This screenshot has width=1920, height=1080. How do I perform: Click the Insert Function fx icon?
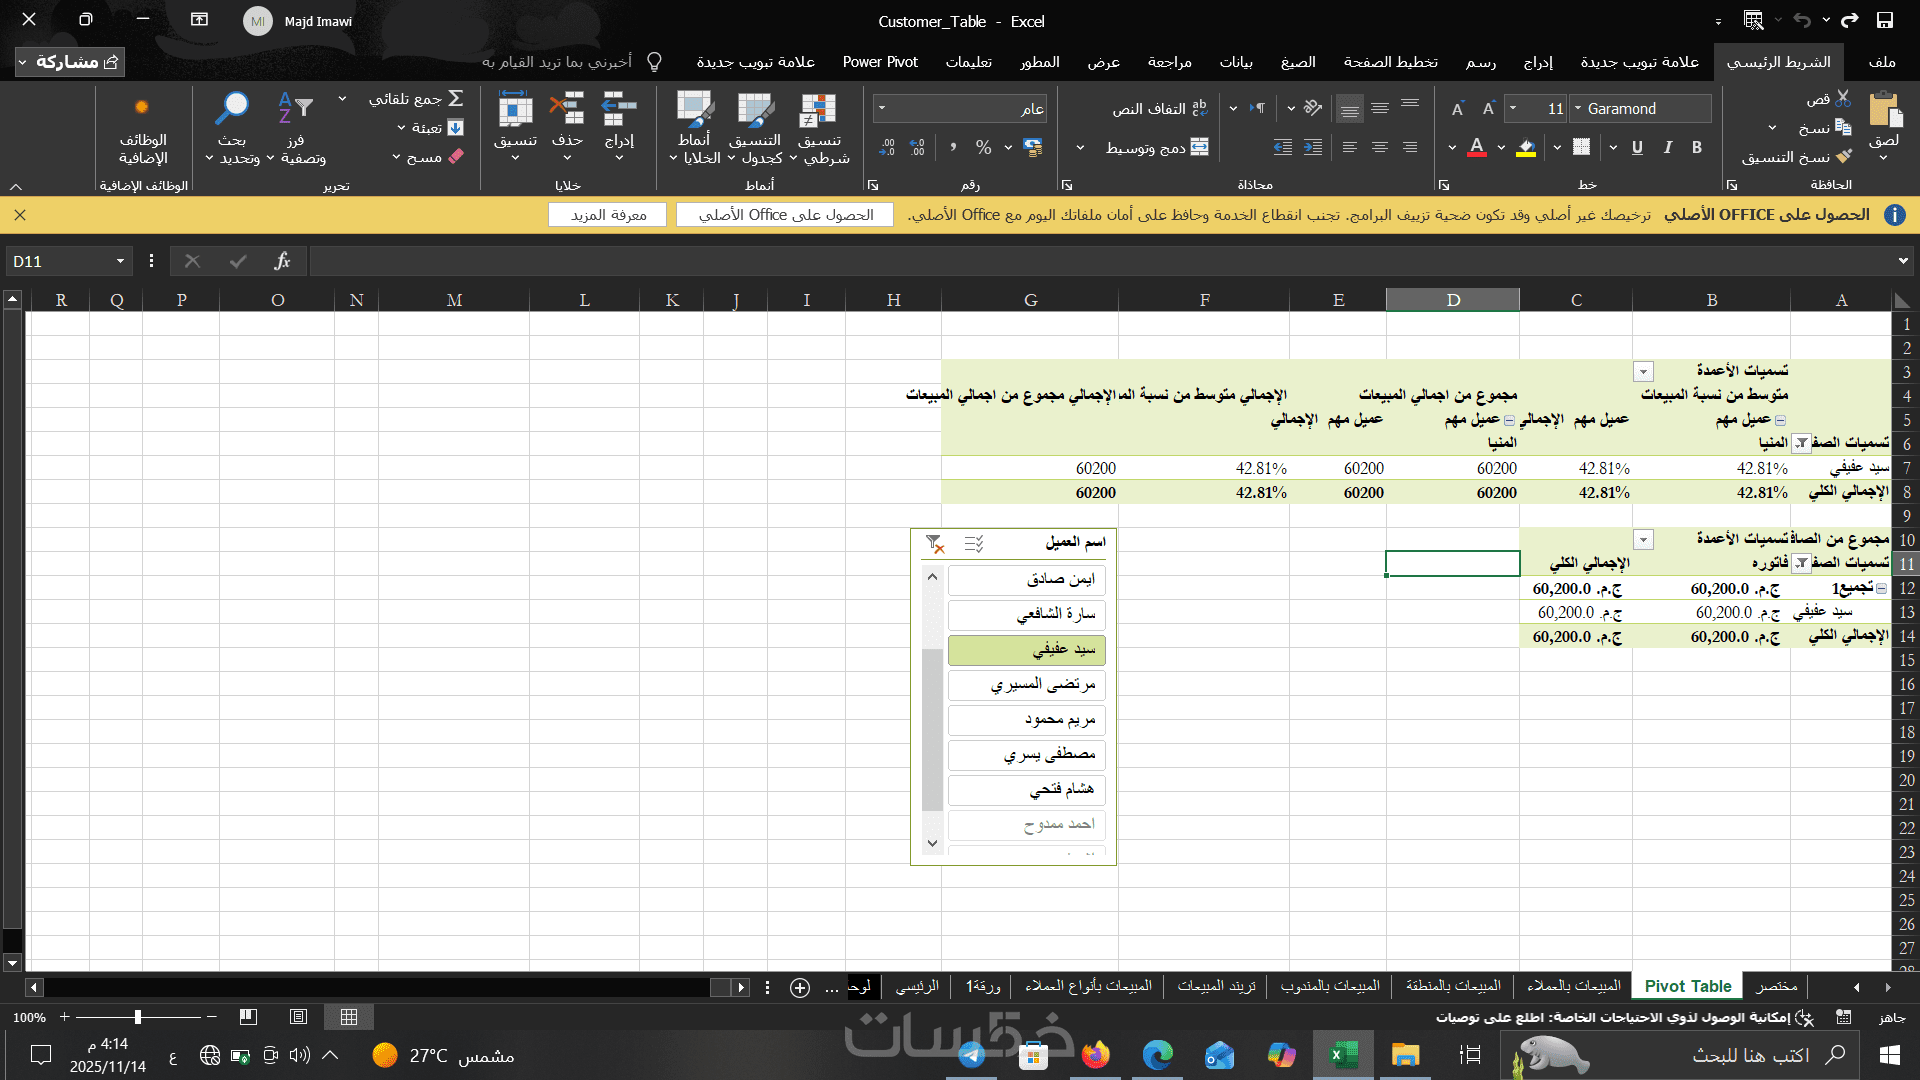click(x=282, y=261)
